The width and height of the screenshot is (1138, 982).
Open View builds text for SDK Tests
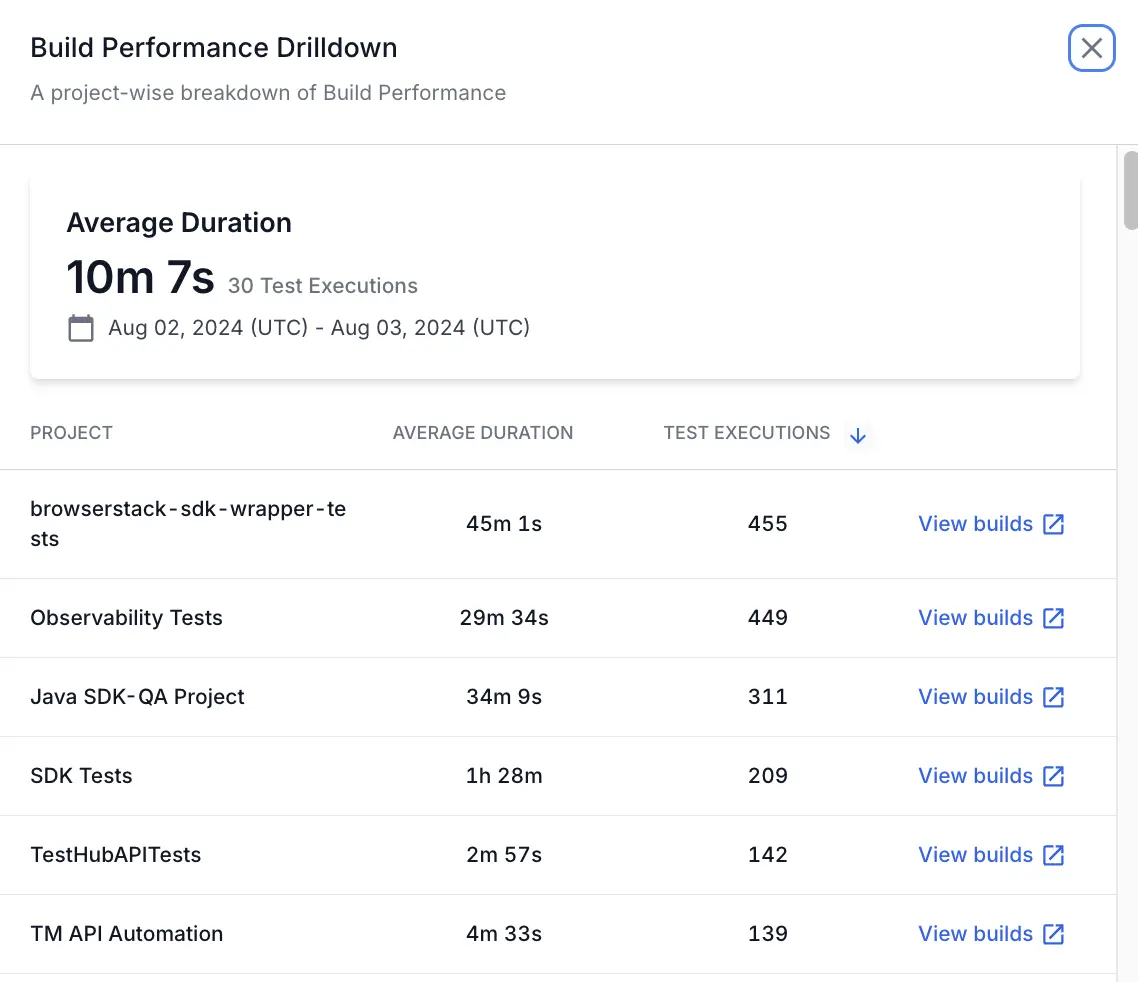pyautogui.click(x=975, y=776)
